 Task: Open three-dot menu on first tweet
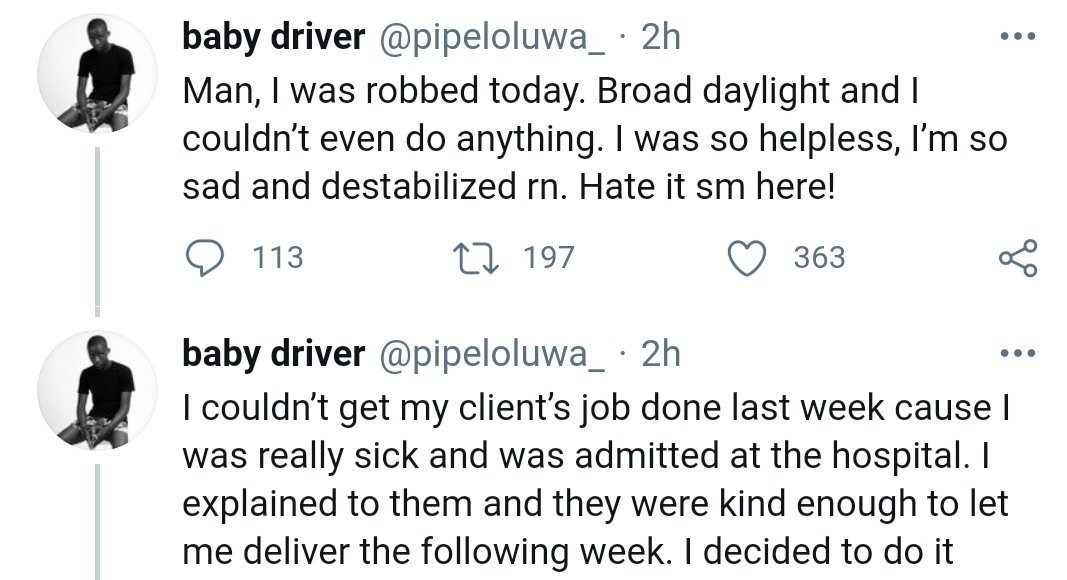(x=1019, y=38)
